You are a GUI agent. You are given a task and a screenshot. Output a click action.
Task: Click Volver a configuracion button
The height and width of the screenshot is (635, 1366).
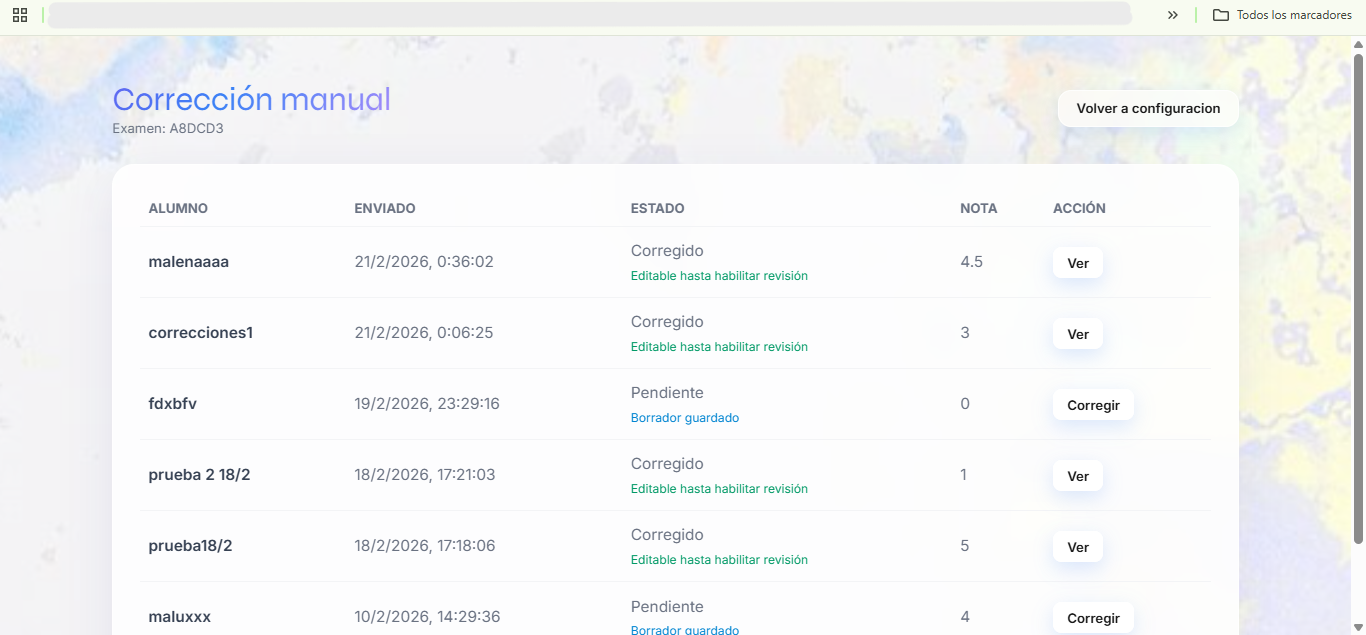tap(1148, 108)
